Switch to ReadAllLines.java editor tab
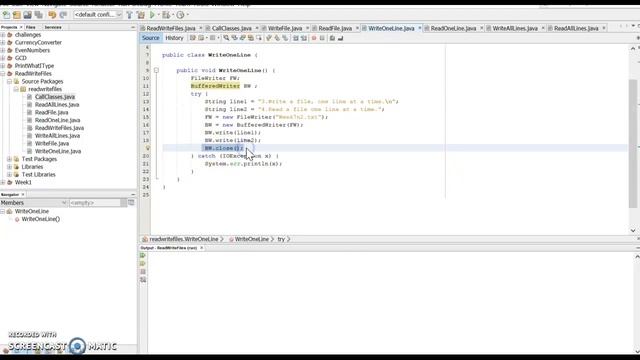640x360 pixels. (576, 28)
